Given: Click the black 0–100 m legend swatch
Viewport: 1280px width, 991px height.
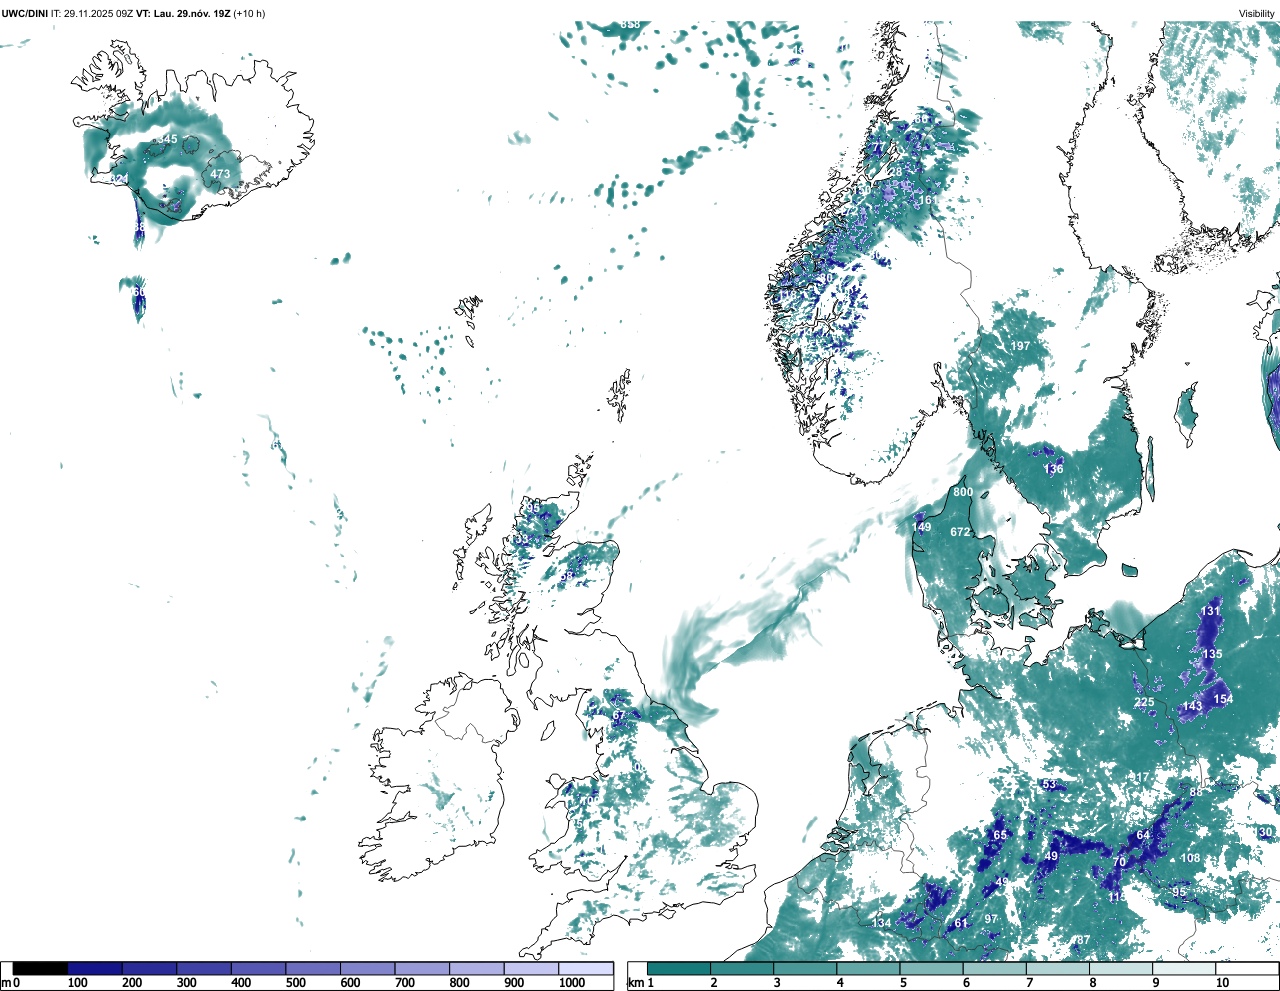Looking at the screenshot, I should 41,968.
